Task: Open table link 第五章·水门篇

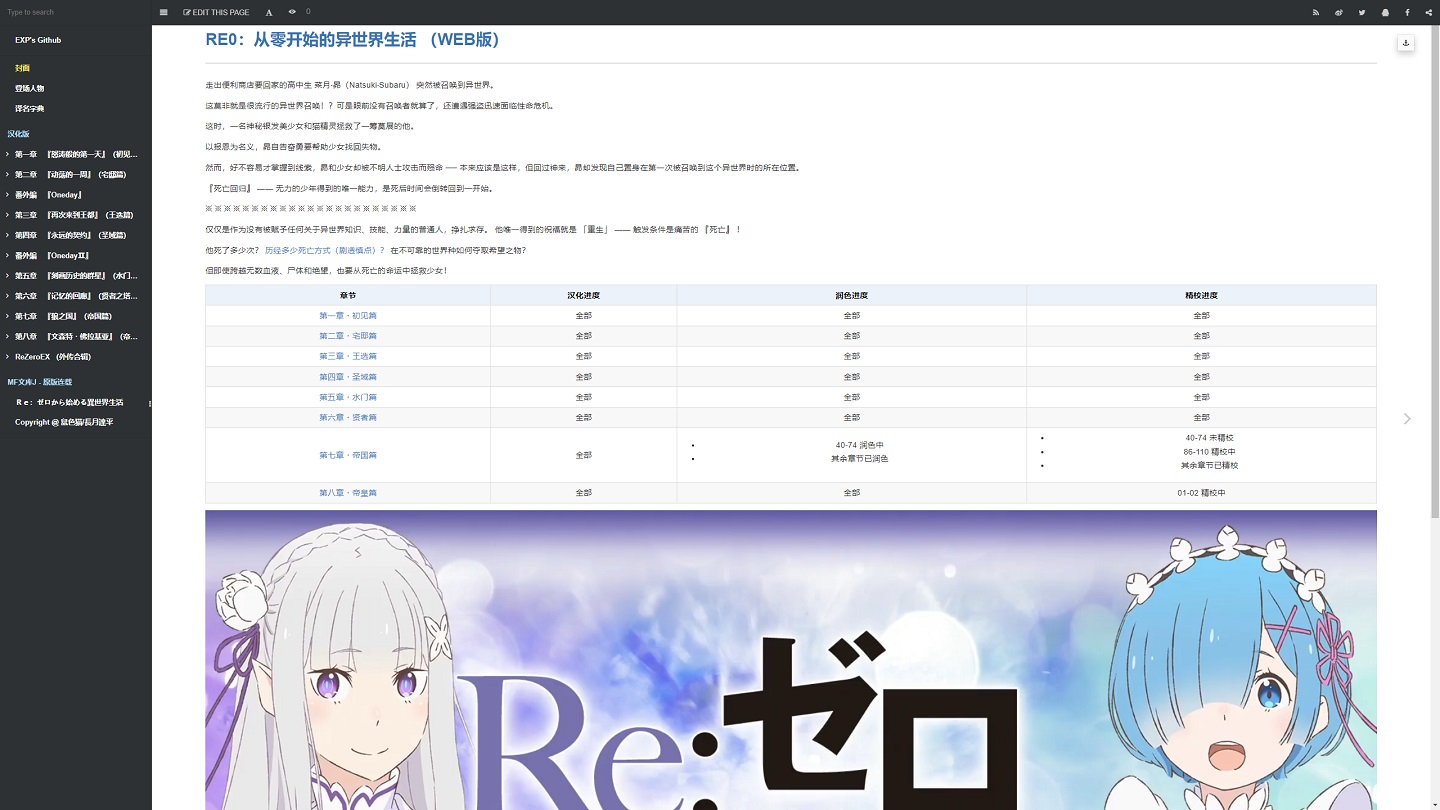Action: click(348, 397)
